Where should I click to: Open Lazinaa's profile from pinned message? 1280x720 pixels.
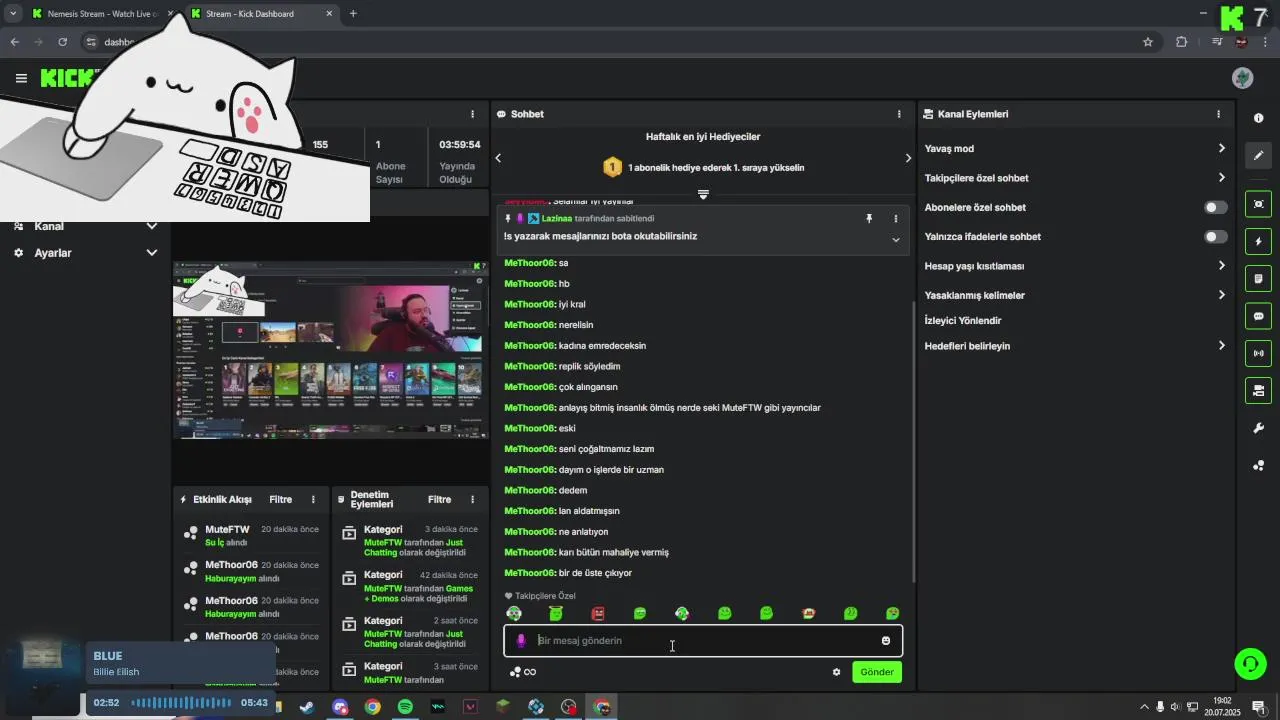pyautogui.click(x=558, y=218)
